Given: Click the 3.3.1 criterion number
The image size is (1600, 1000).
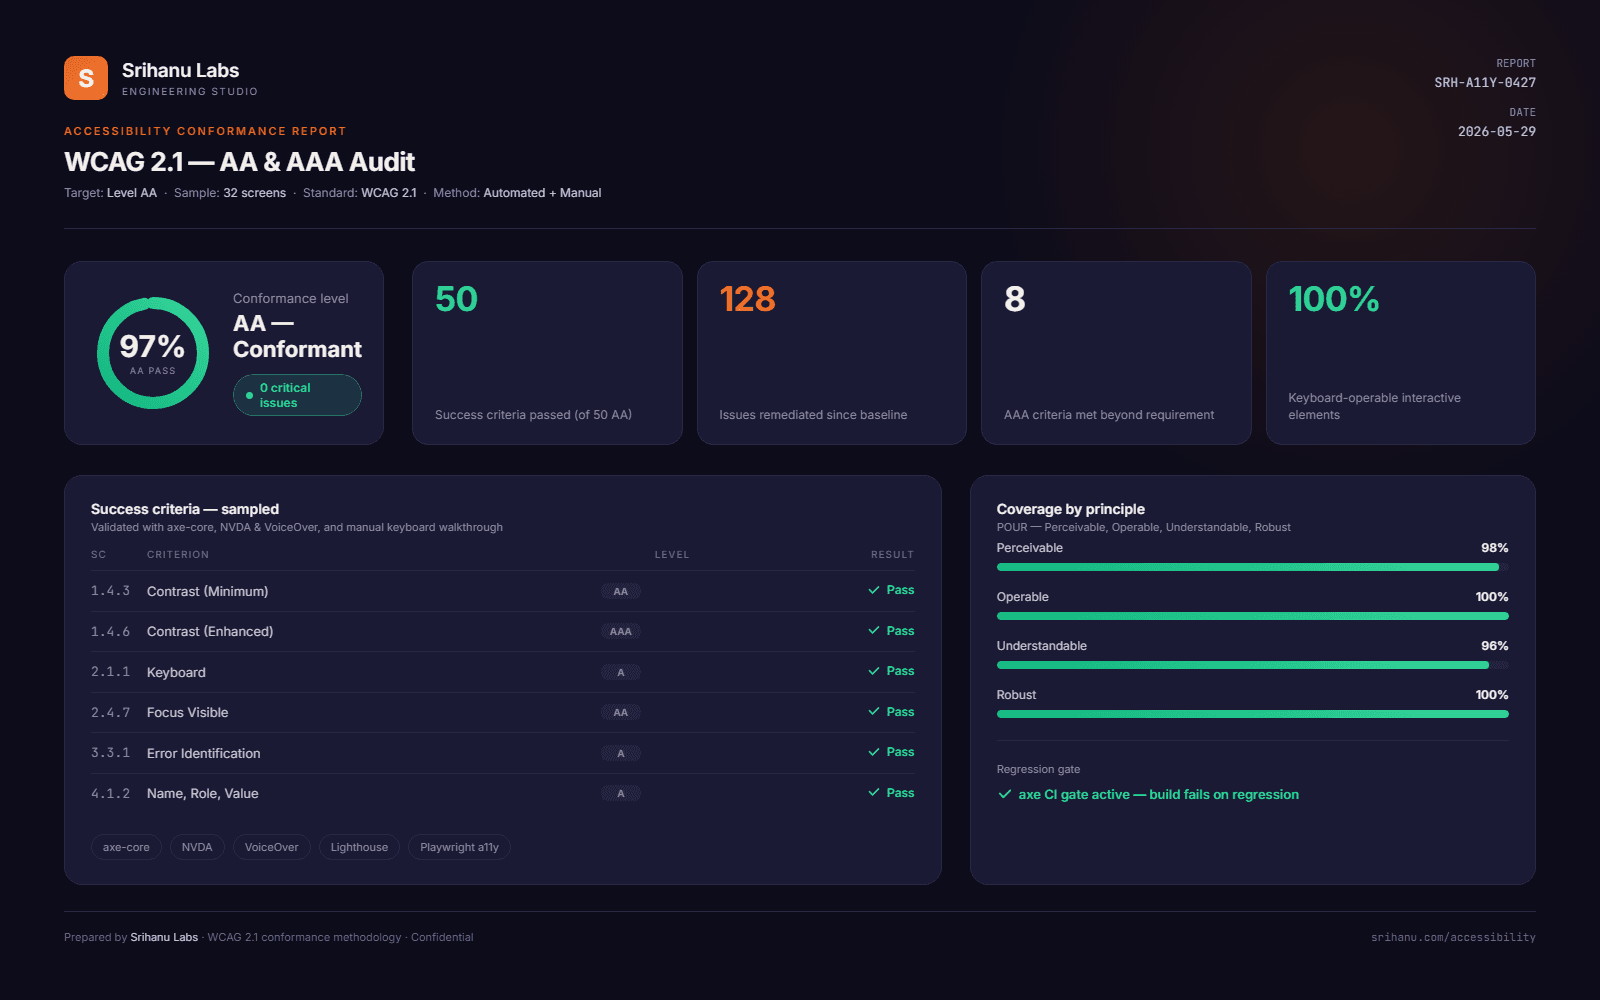Looking at the screenshot, I should (110, 753).
